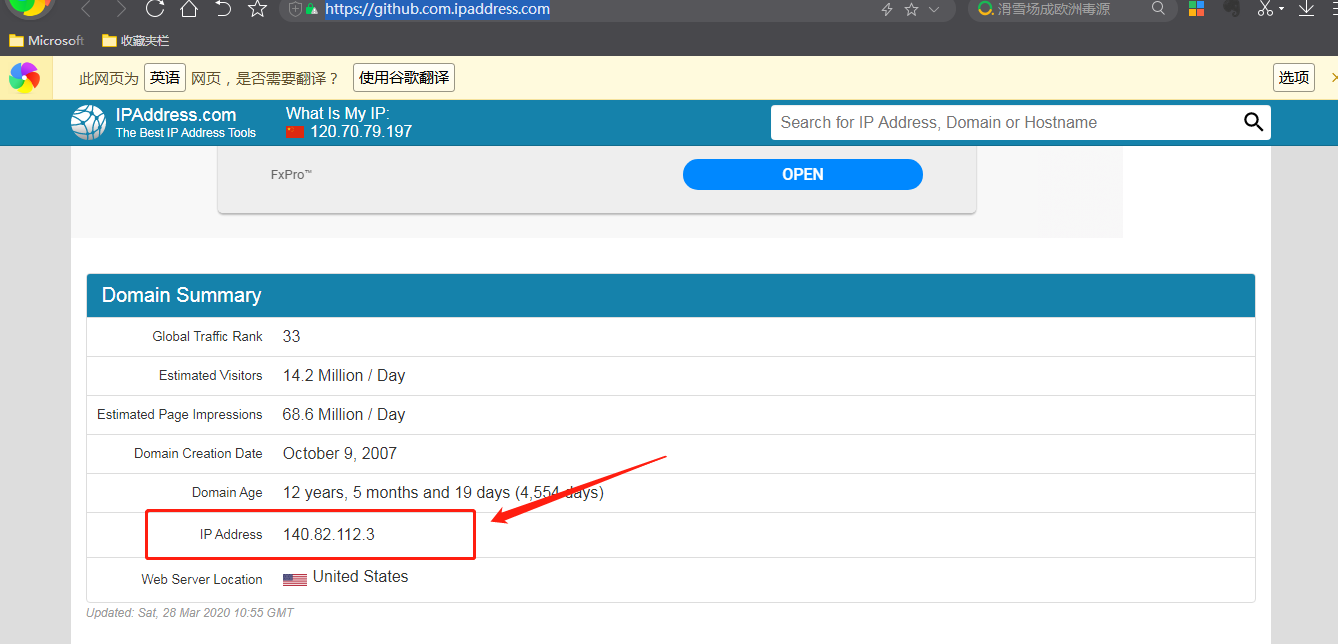Click the FxPro advertiser label
Image resolution: width=1338 pixels, height=644 pixels.
(x=292, y=174)
